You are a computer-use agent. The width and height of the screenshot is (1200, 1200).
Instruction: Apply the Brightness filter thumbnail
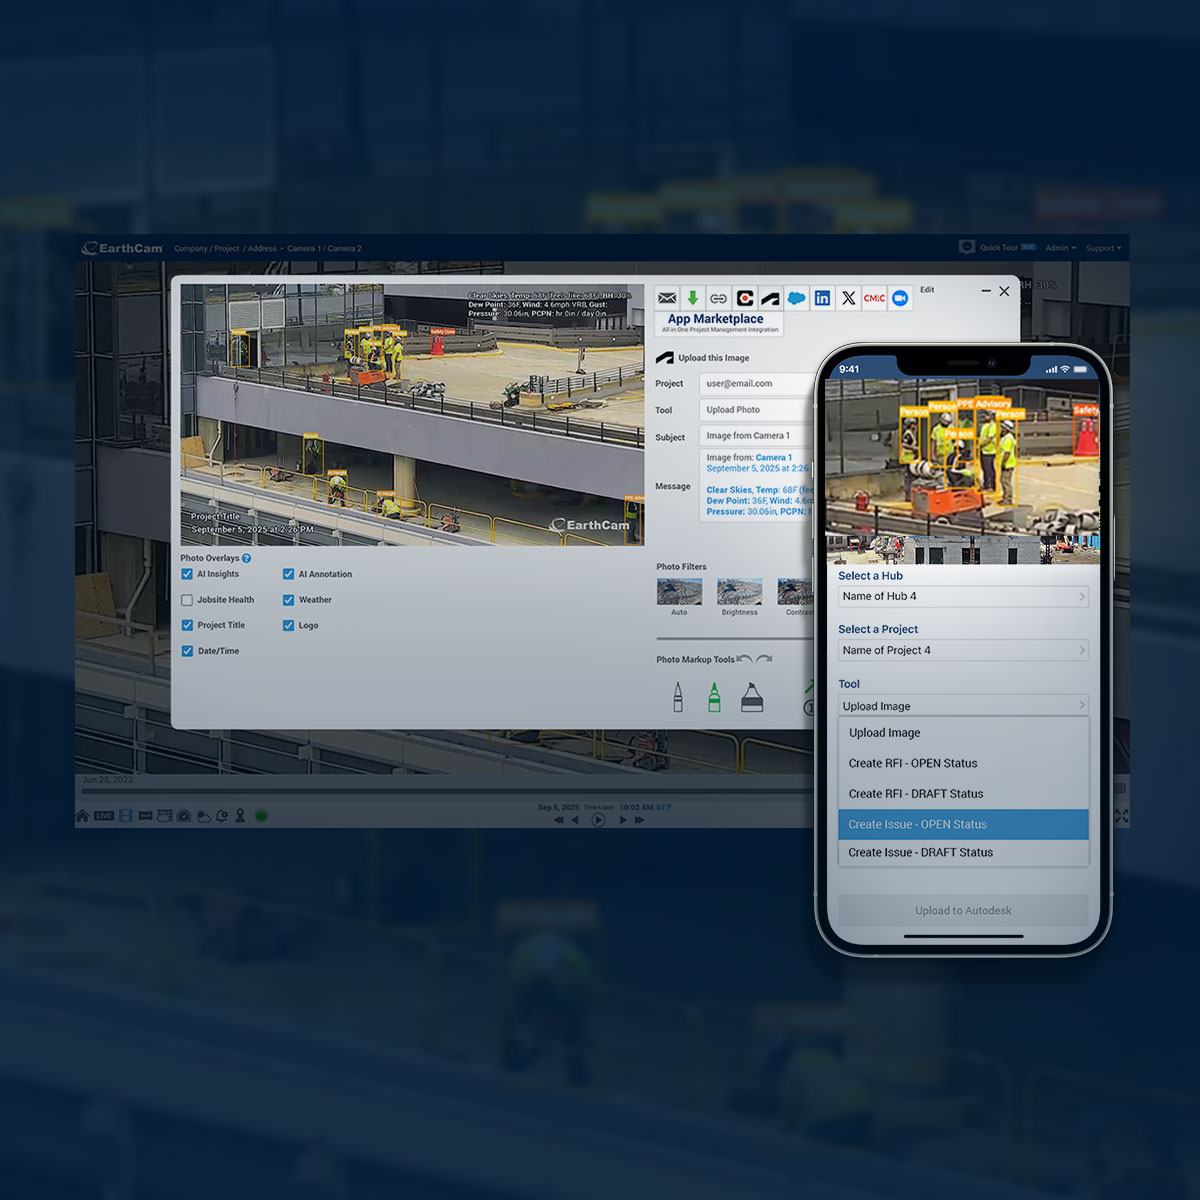(740, 591)
